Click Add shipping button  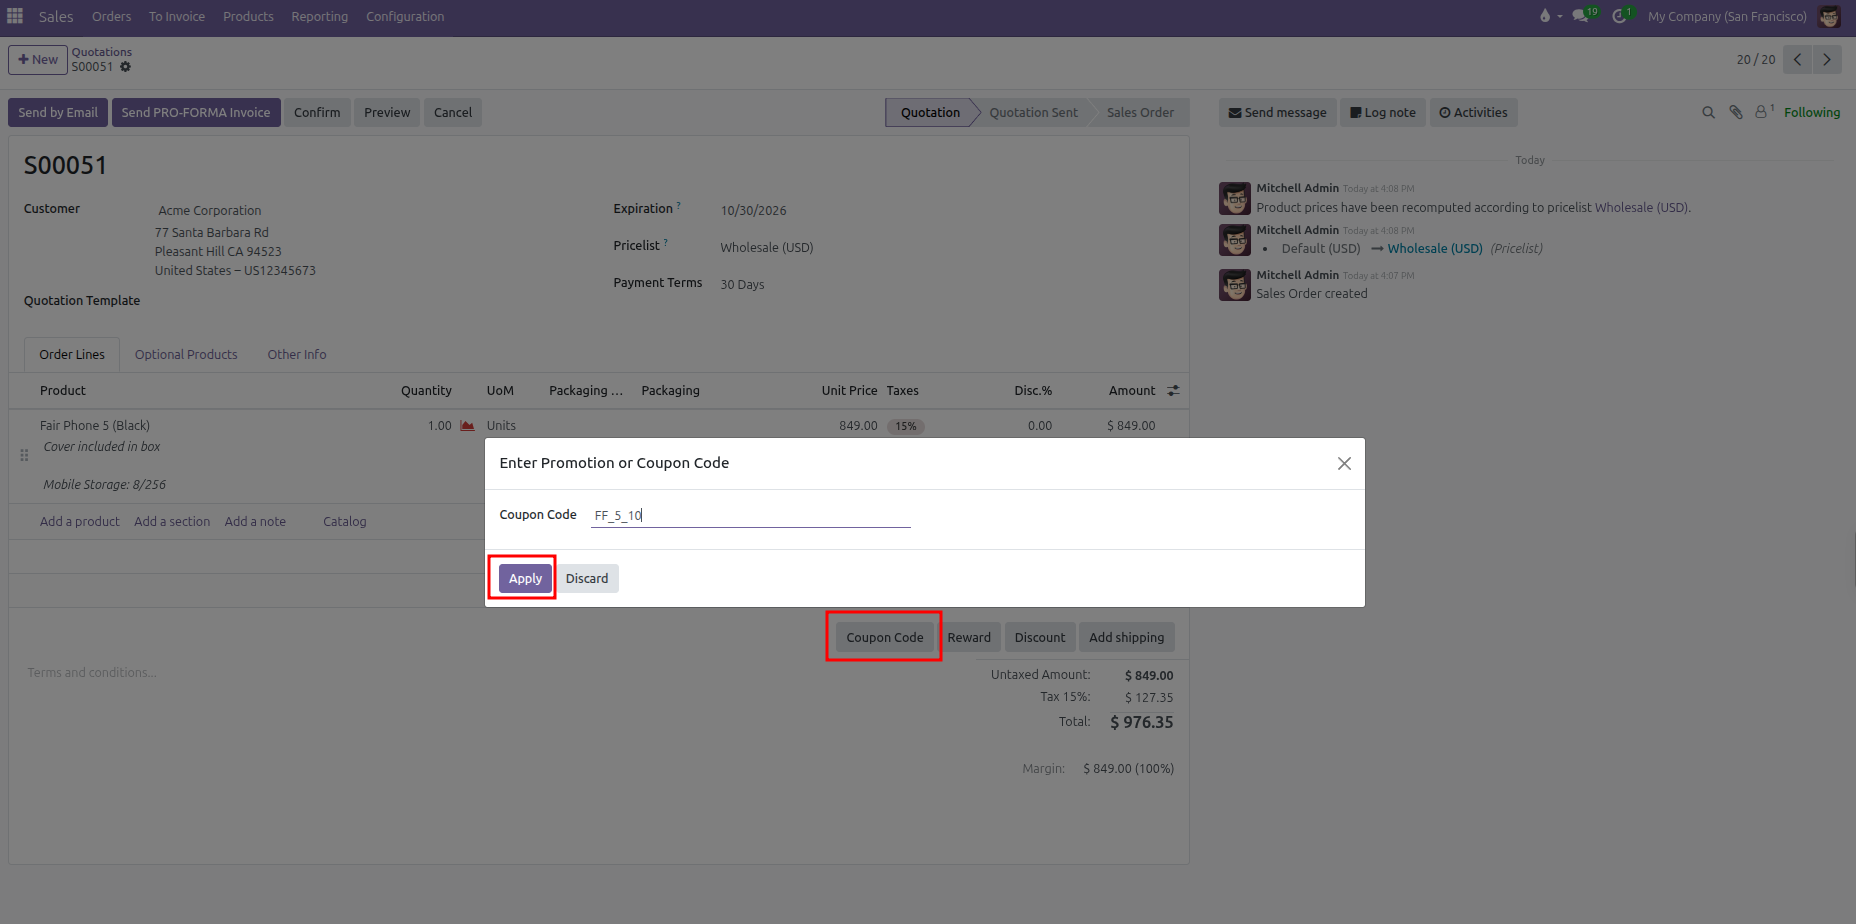(1126, 638)
